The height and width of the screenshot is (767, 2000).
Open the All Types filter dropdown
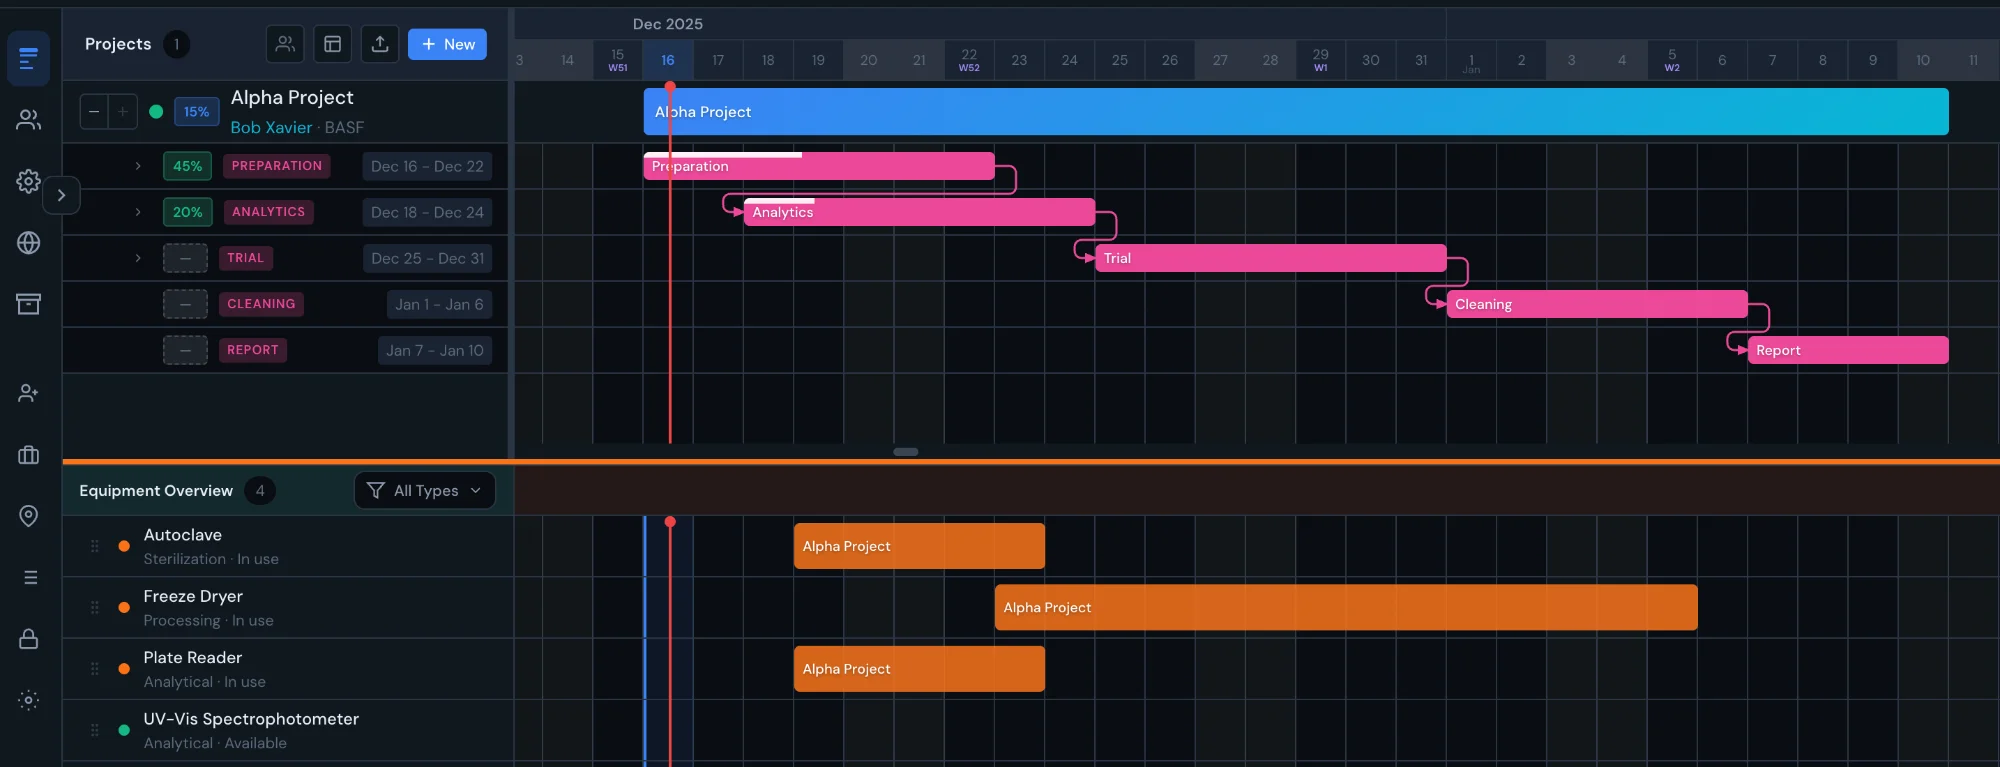[x=424, y=490]
